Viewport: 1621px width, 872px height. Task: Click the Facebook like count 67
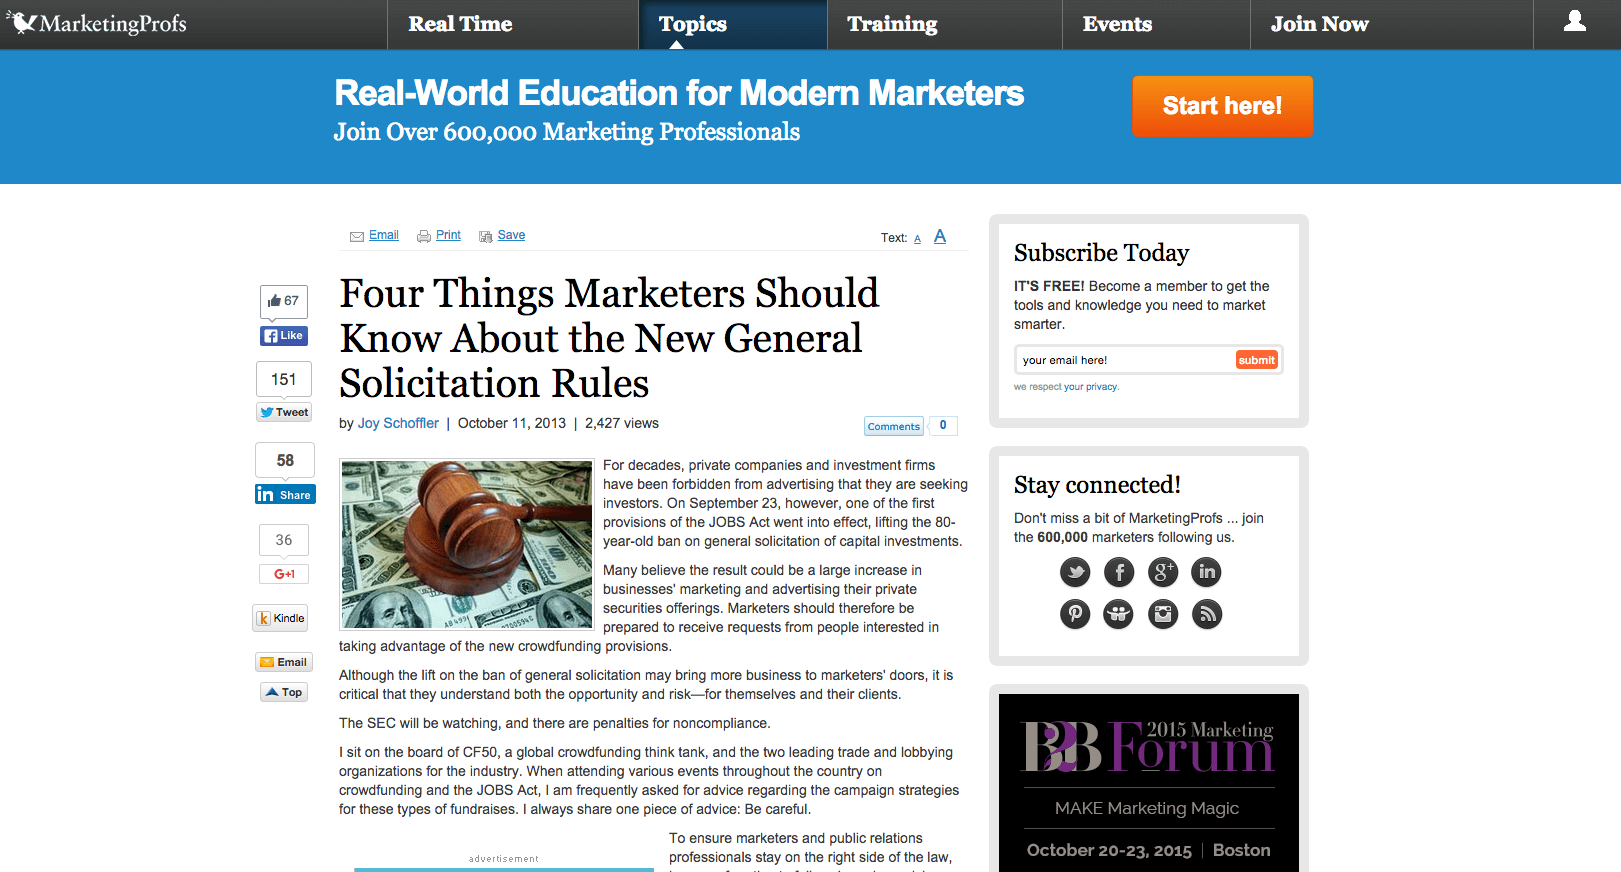coord(284,301)
